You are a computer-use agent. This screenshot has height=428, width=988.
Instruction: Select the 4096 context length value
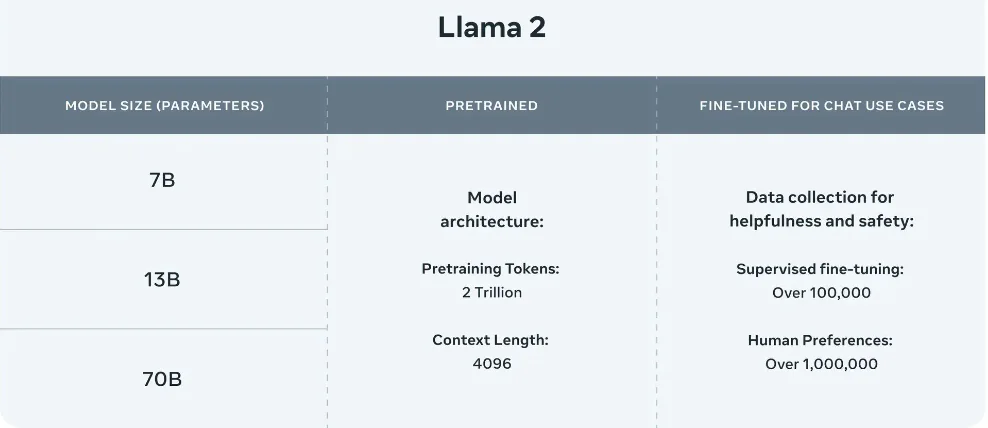click(x=491, y=364)
